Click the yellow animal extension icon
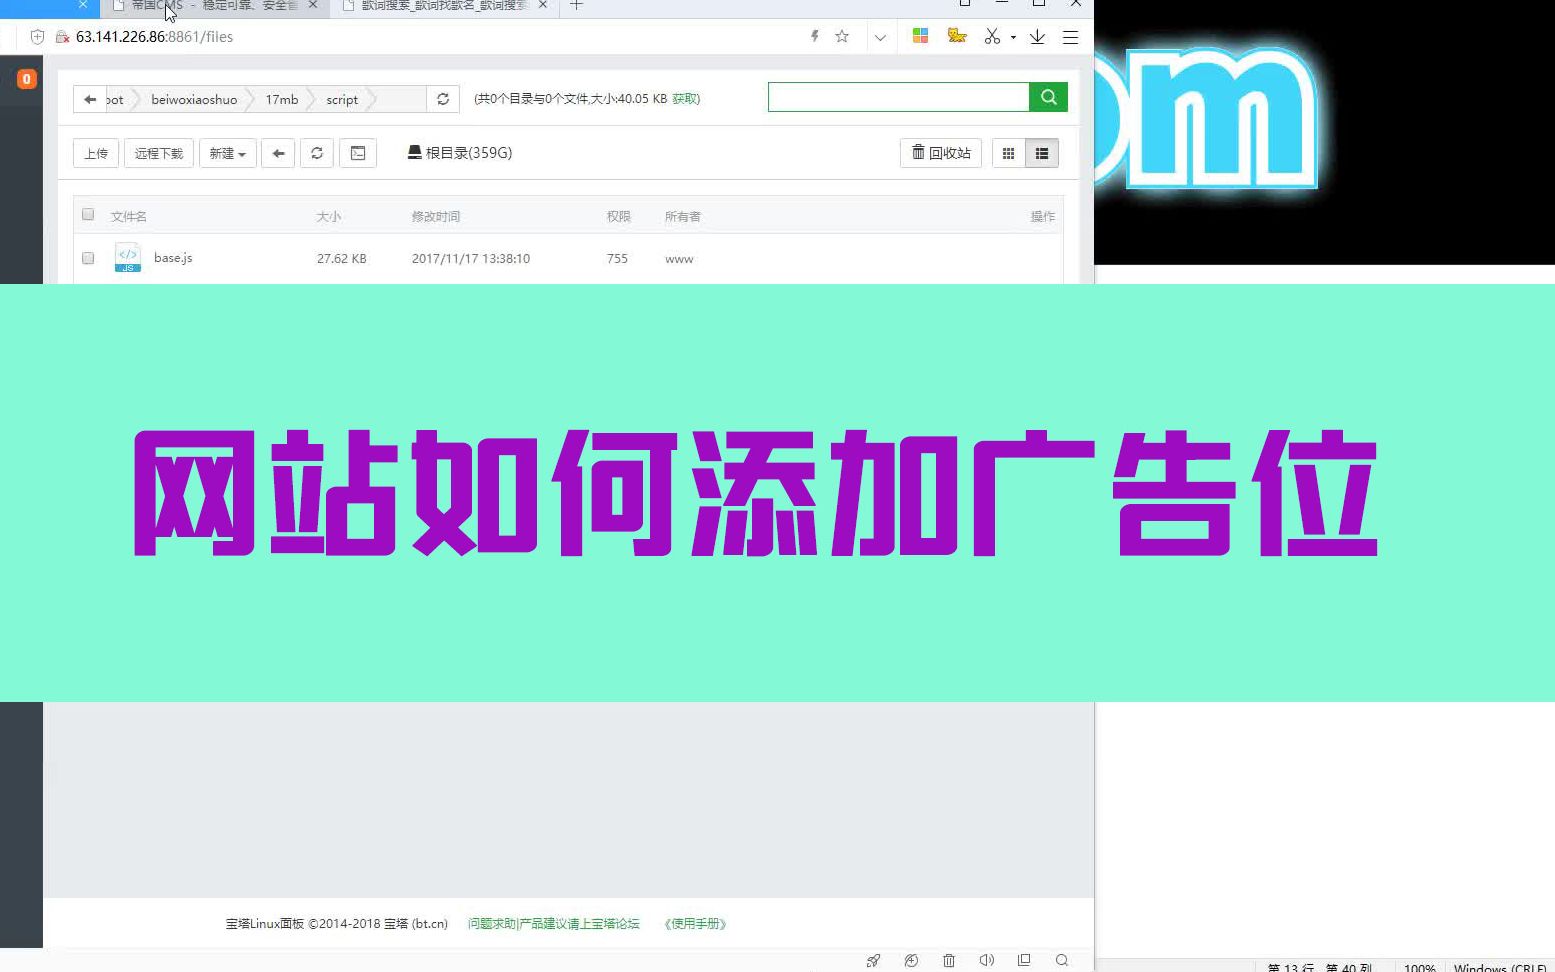Screen dimensions: 1555x972 coord(957,36)
